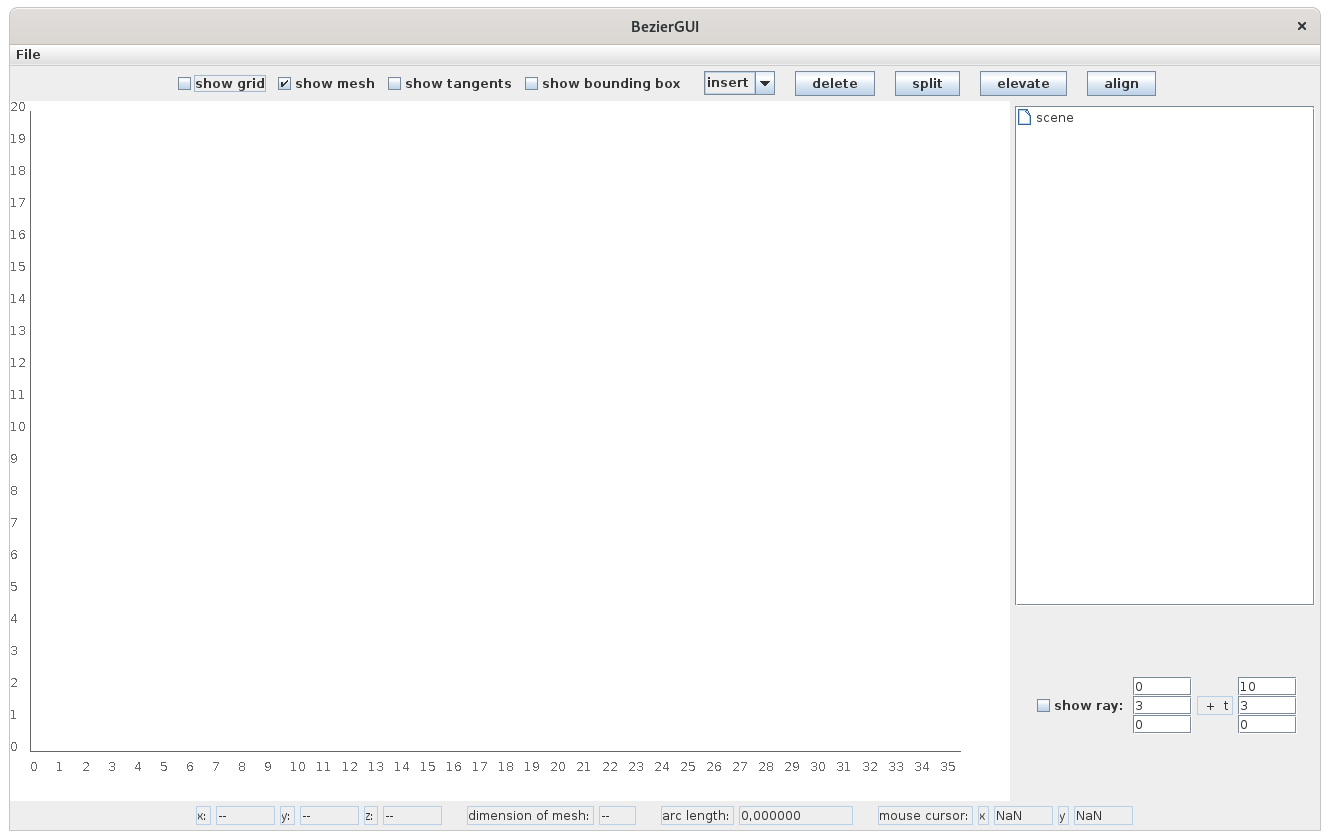Click the dimension of mesh value field
The image size is (1330, 840).
[x=617, y=816]
